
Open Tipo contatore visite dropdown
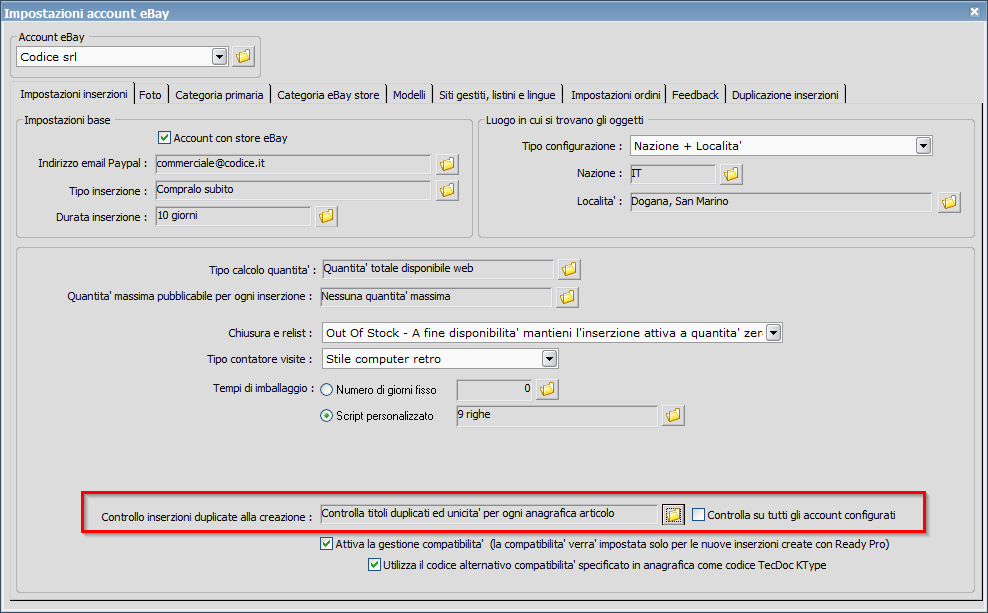point(549,359)
